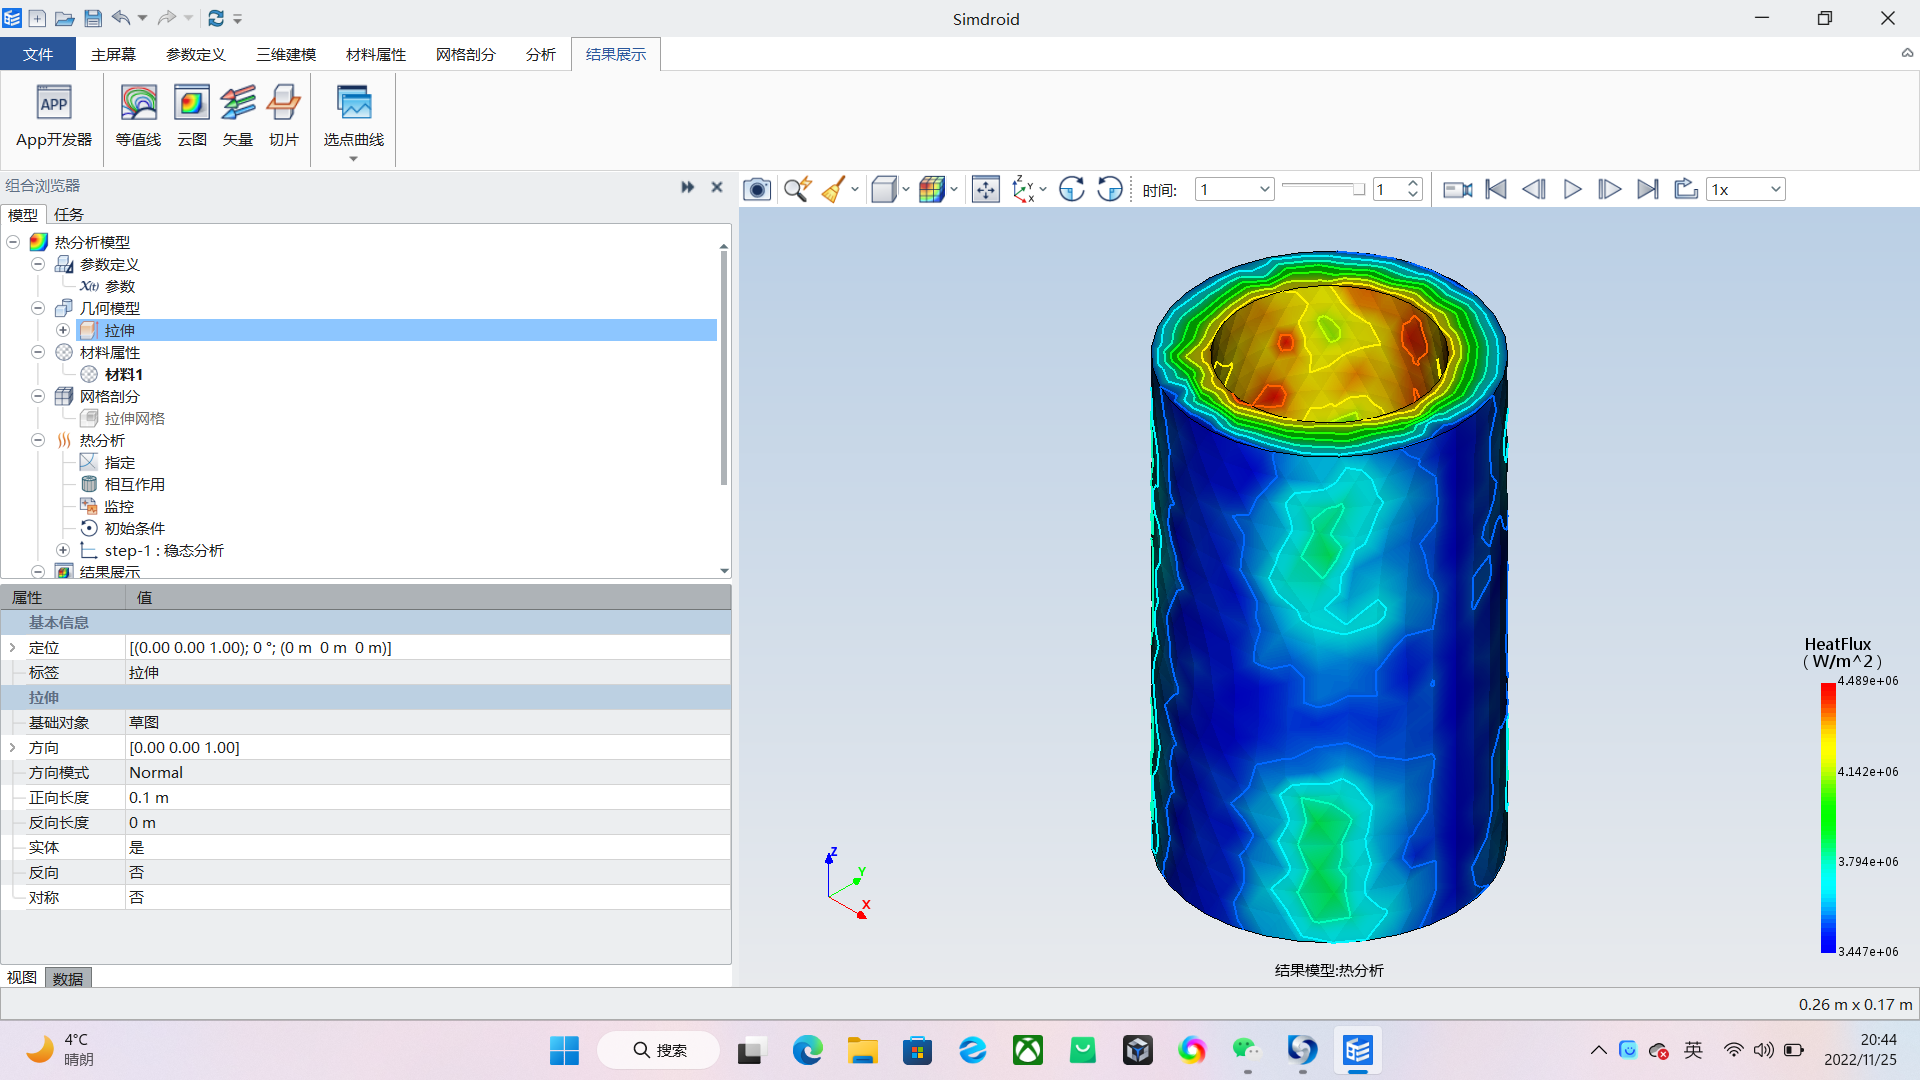Switch to the 任务 browser tab
This screenshot has height=1080, width=1920.
69,214
